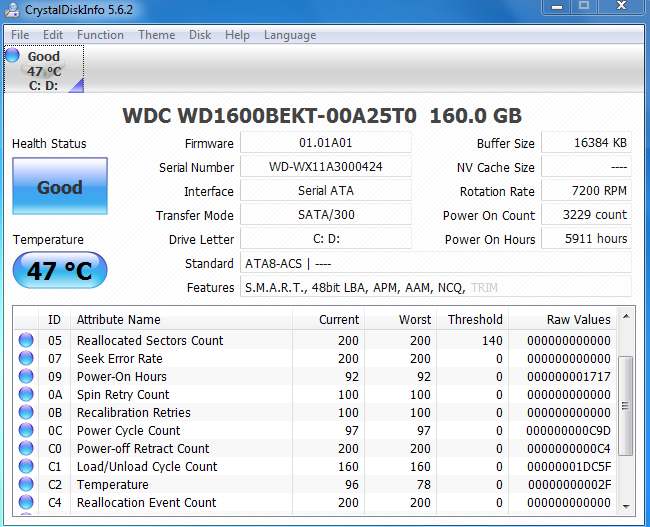
Task: Select the Power-On Hours attribute name
Action: [x=122, y=376]
